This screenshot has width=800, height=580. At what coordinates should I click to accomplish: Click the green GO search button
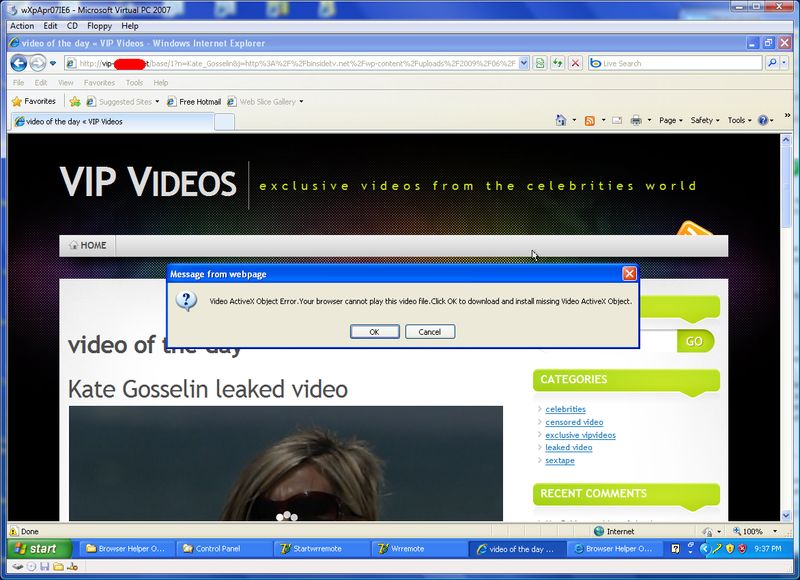[694, 341]
